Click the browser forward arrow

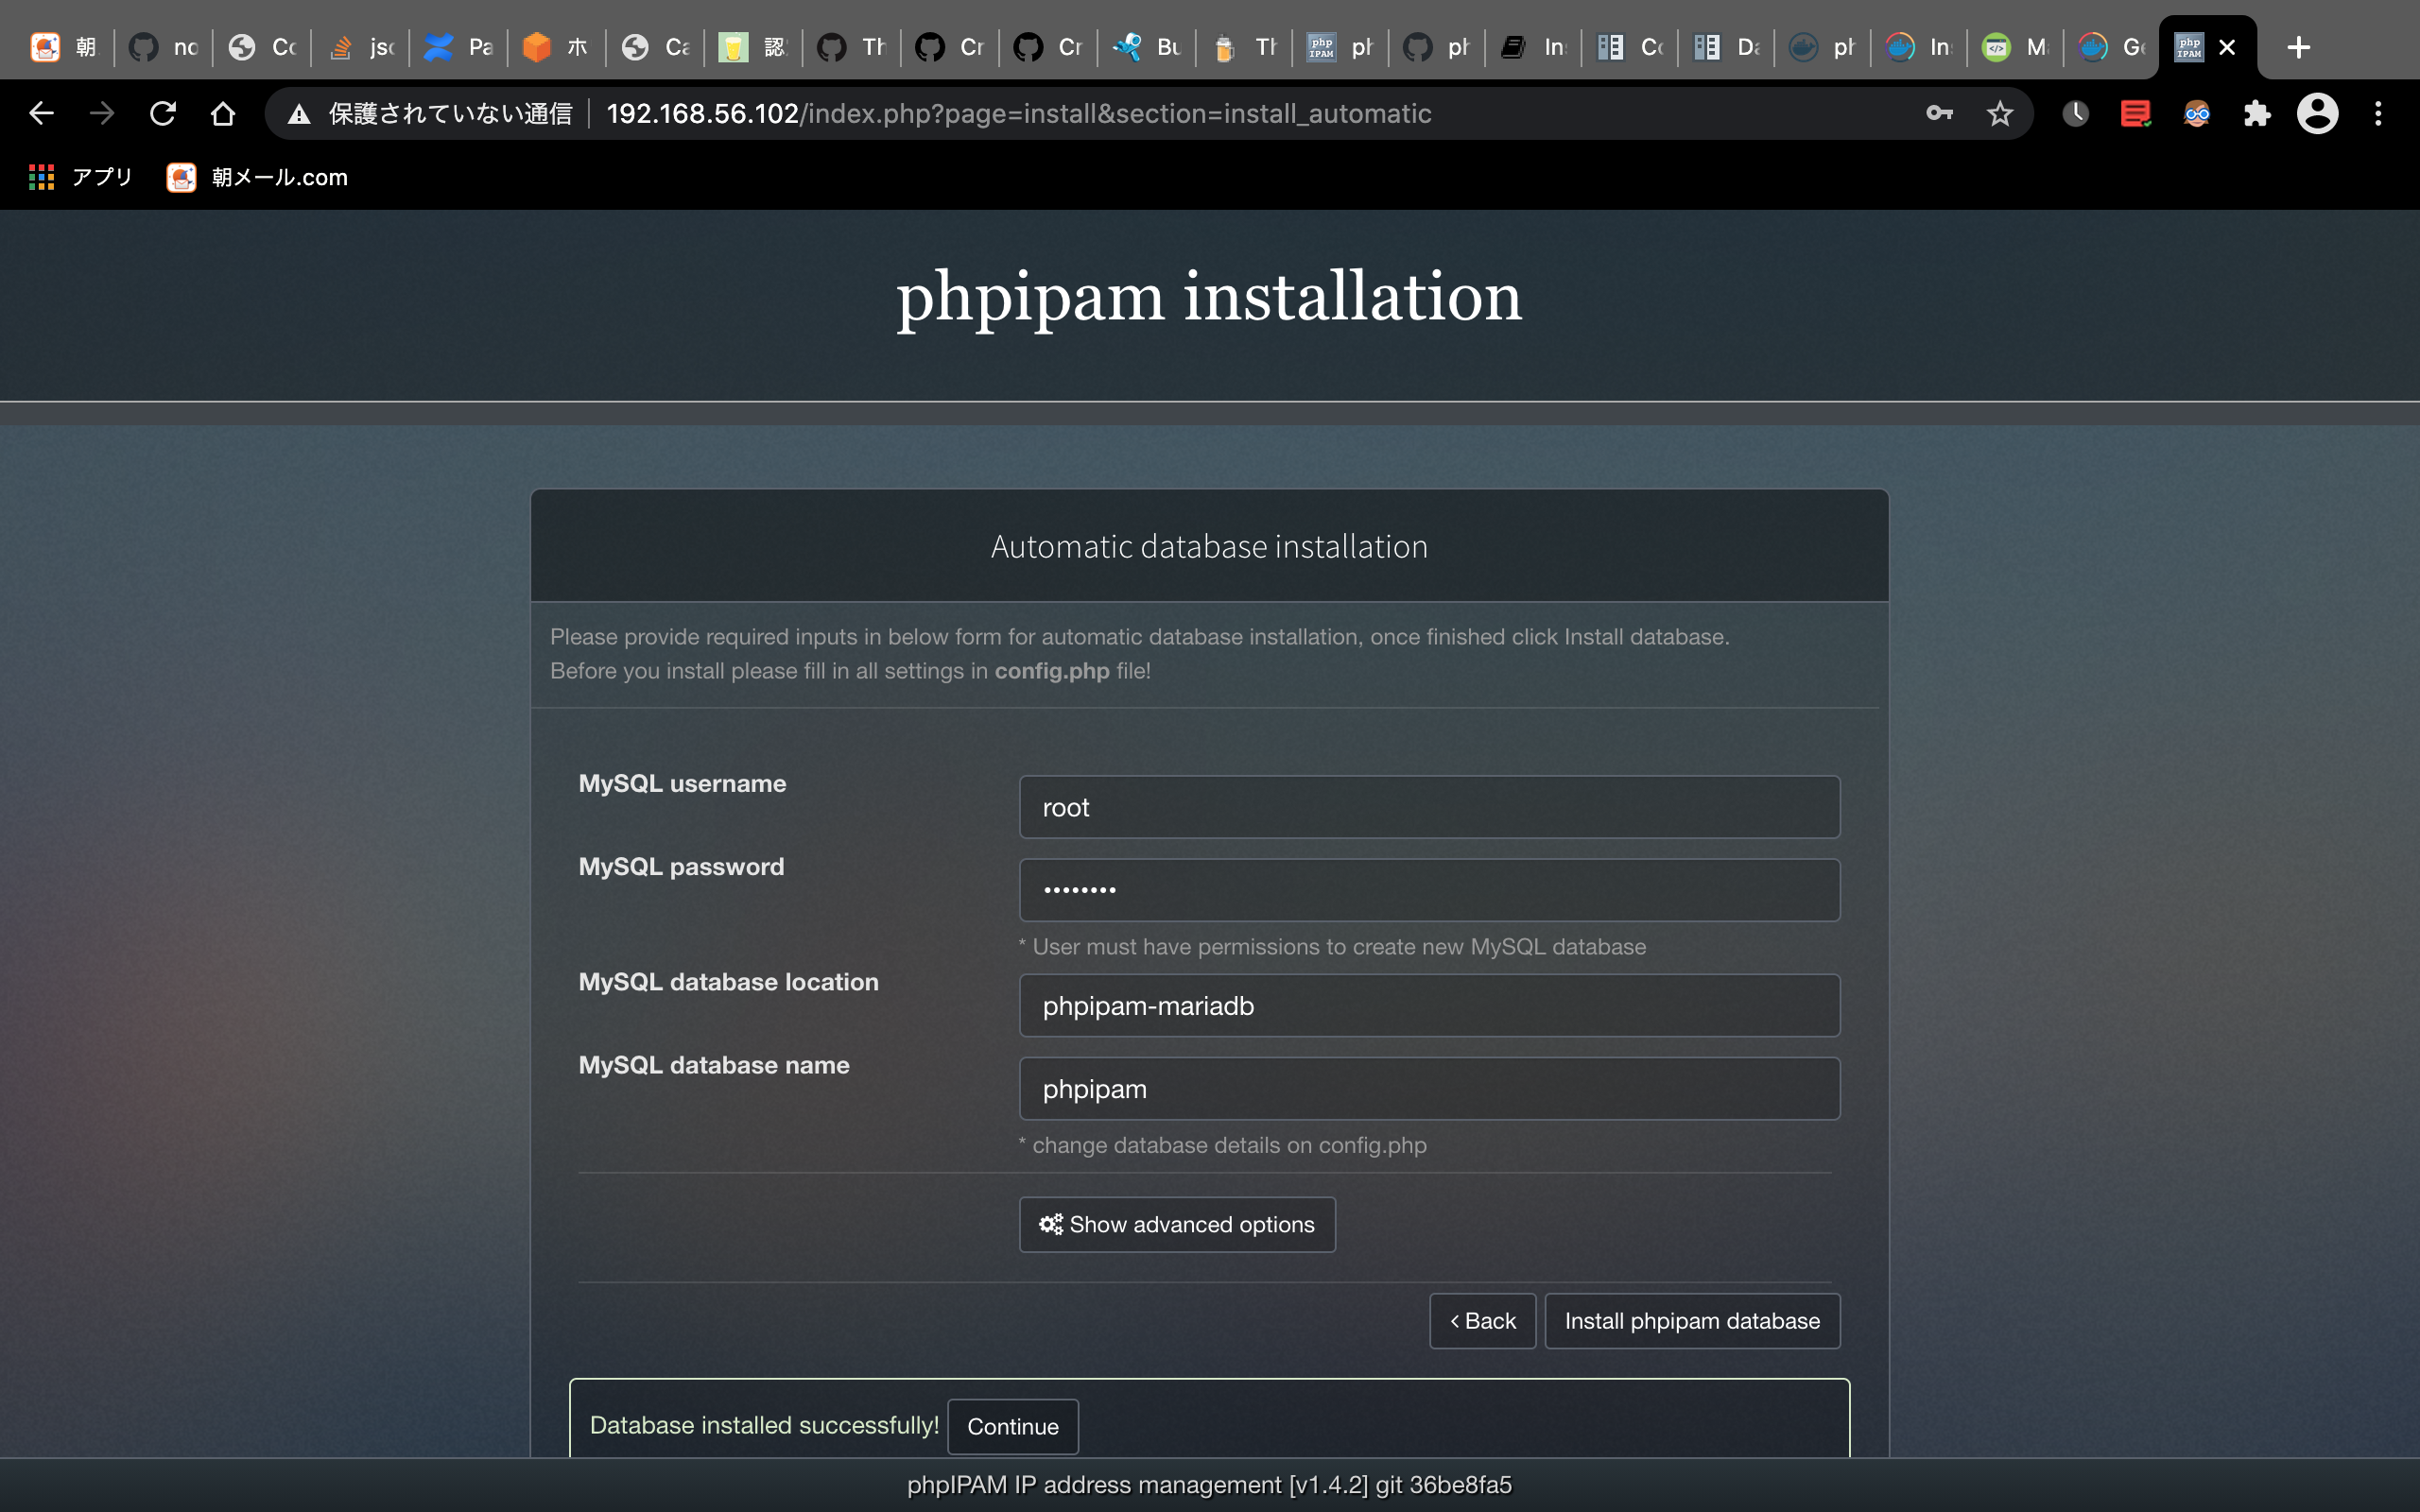point(102,114)
